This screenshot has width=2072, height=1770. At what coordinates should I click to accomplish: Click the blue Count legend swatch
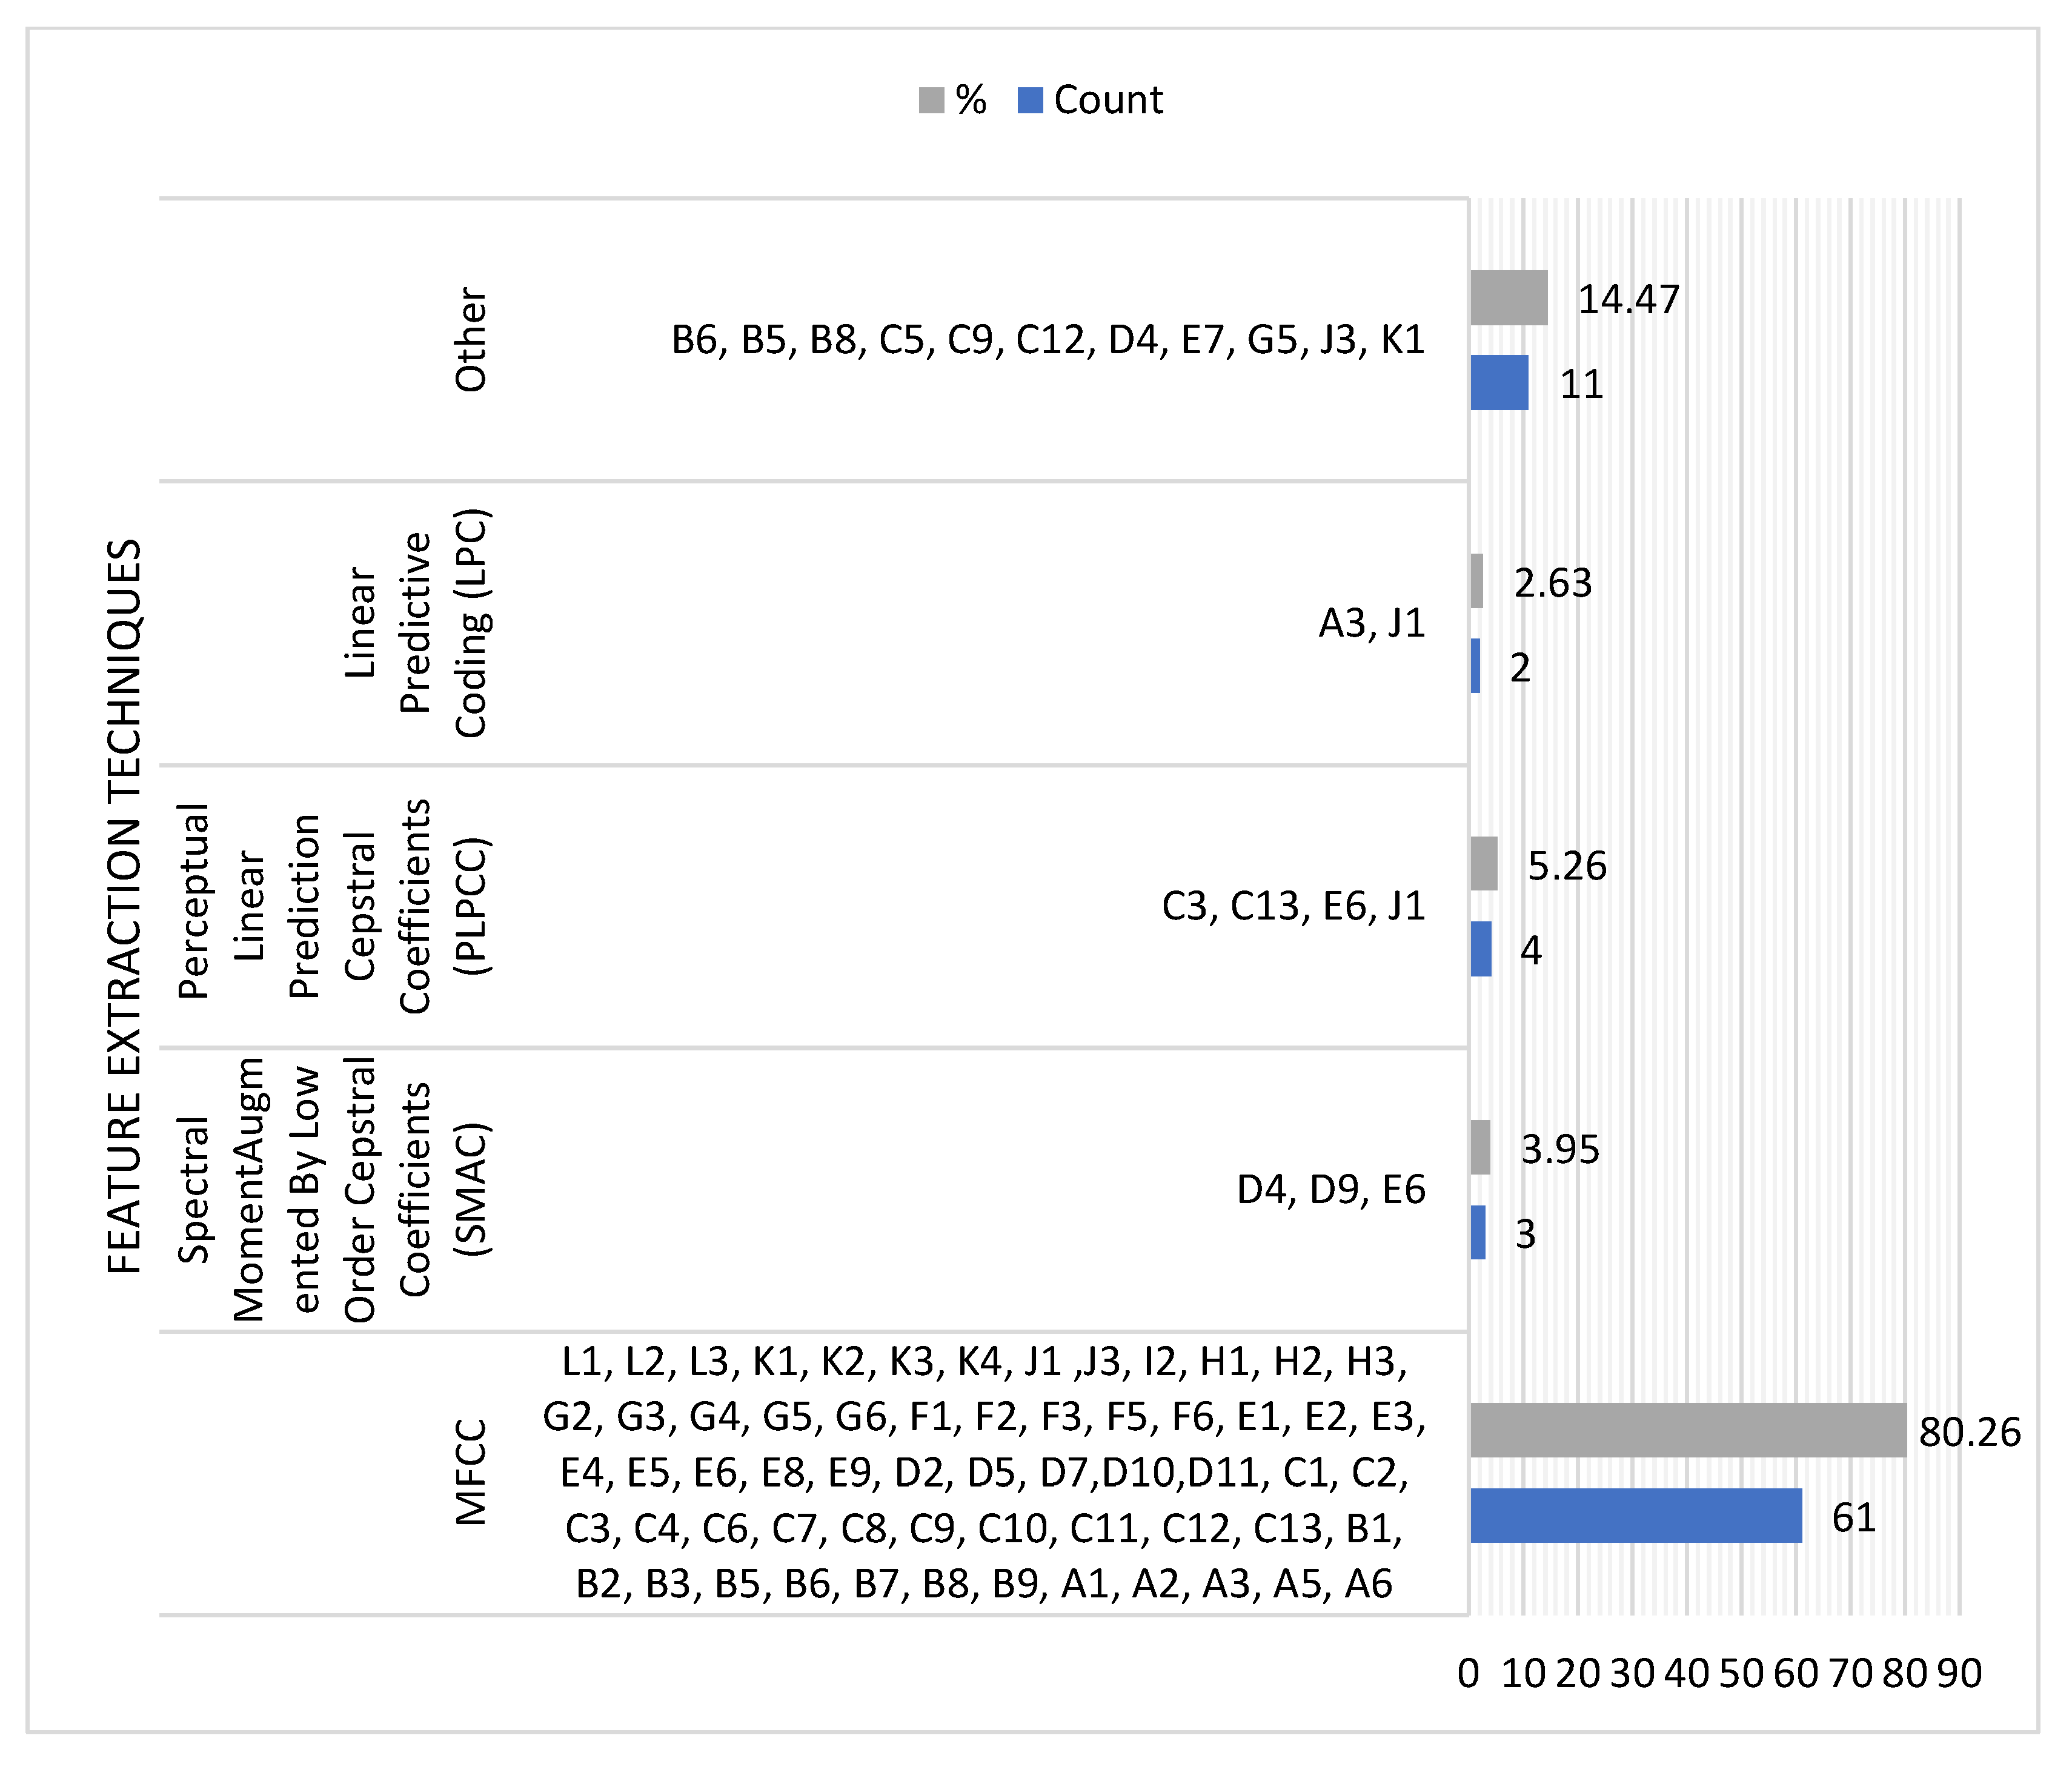click(1030, 100)
